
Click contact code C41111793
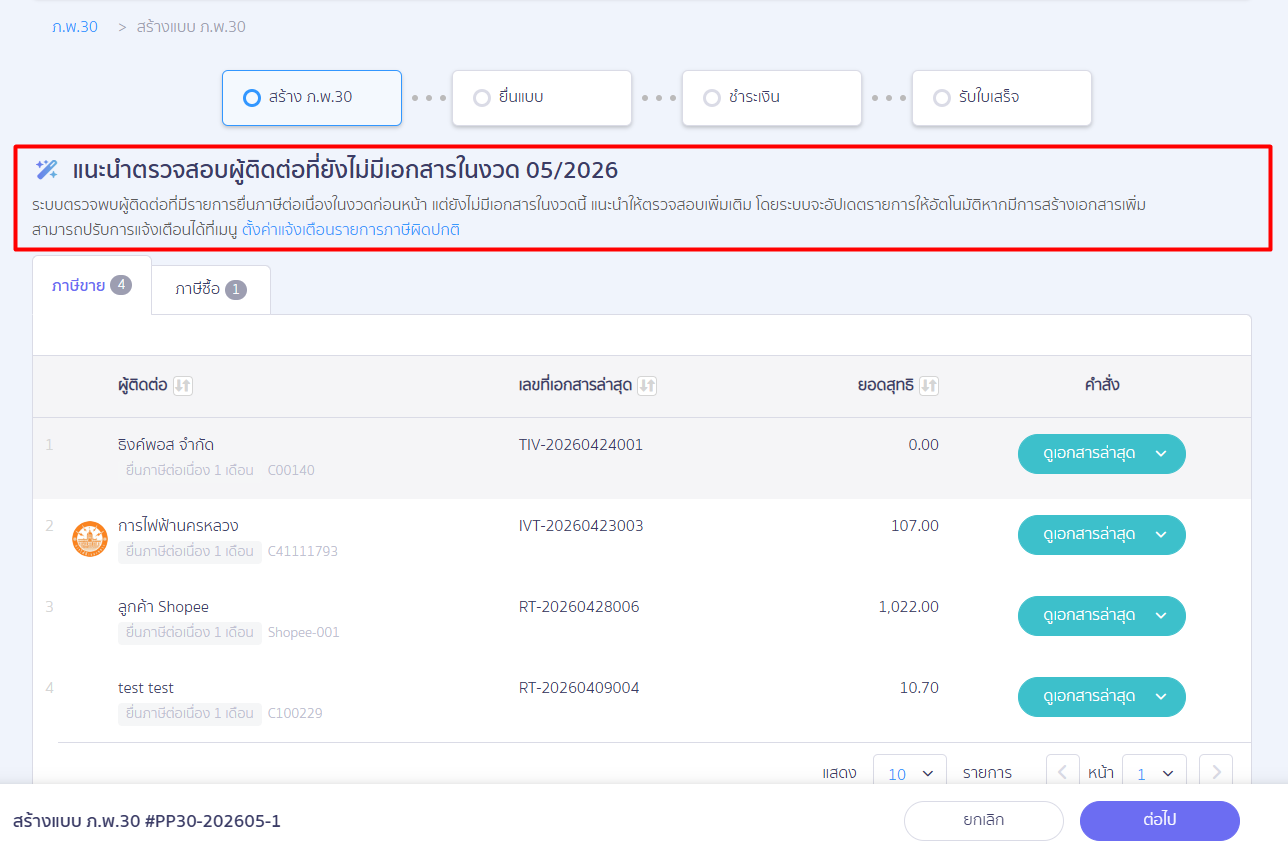[x=303, y=551]
